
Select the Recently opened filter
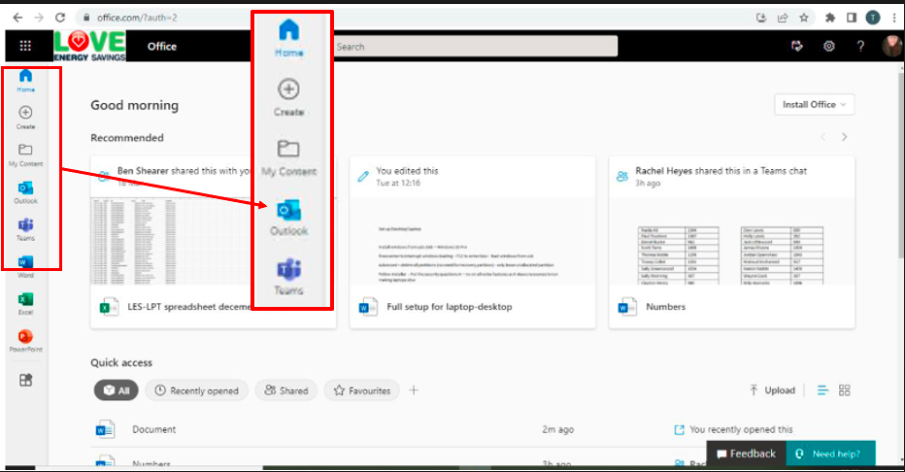(x=197, y=391)
